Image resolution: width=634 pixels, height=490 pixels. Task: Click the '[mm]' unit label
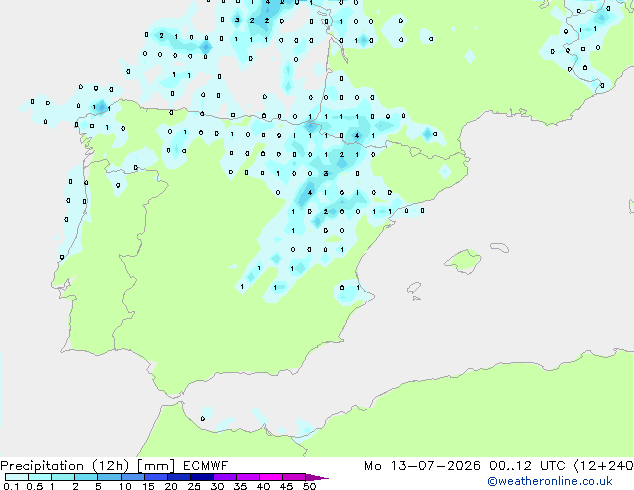156,466
